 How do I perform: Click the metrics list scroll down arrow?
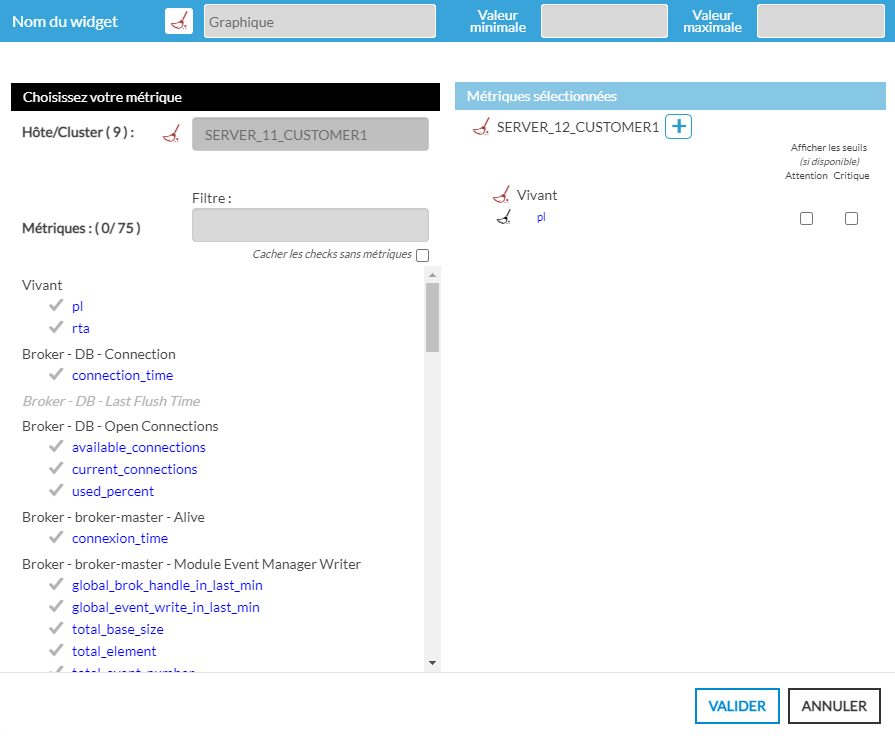(x=432, y=662)
